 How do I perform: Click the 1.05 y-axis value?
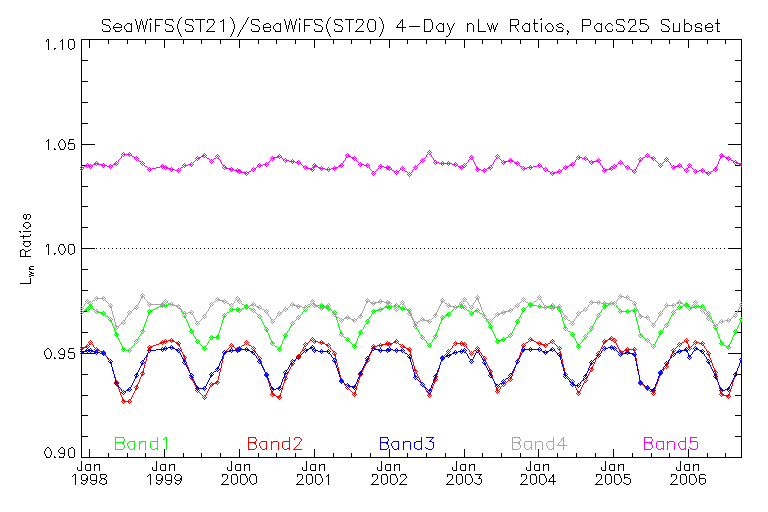(x=60, y=145)
